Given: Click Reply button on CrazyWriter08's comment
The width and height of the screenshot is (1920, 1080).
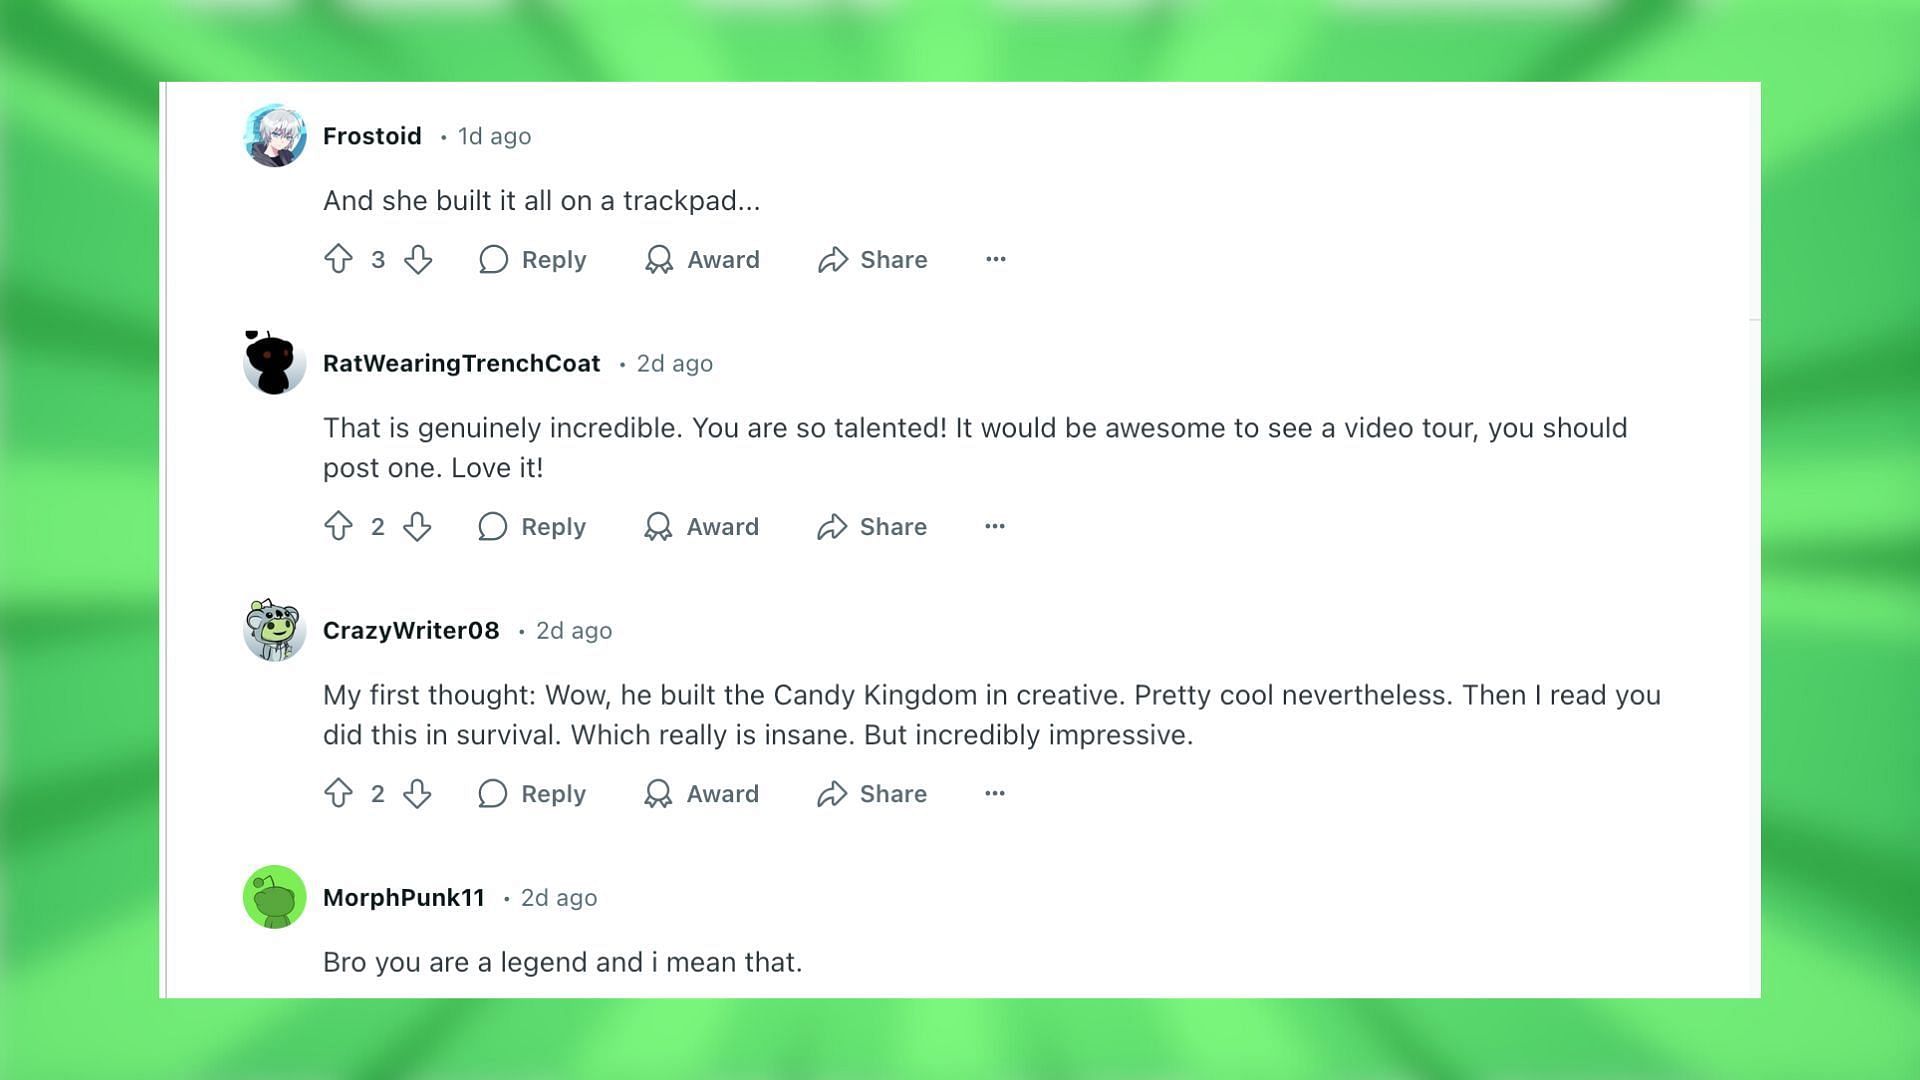Looking at the screenshot, I should click(x=531, y=794).
